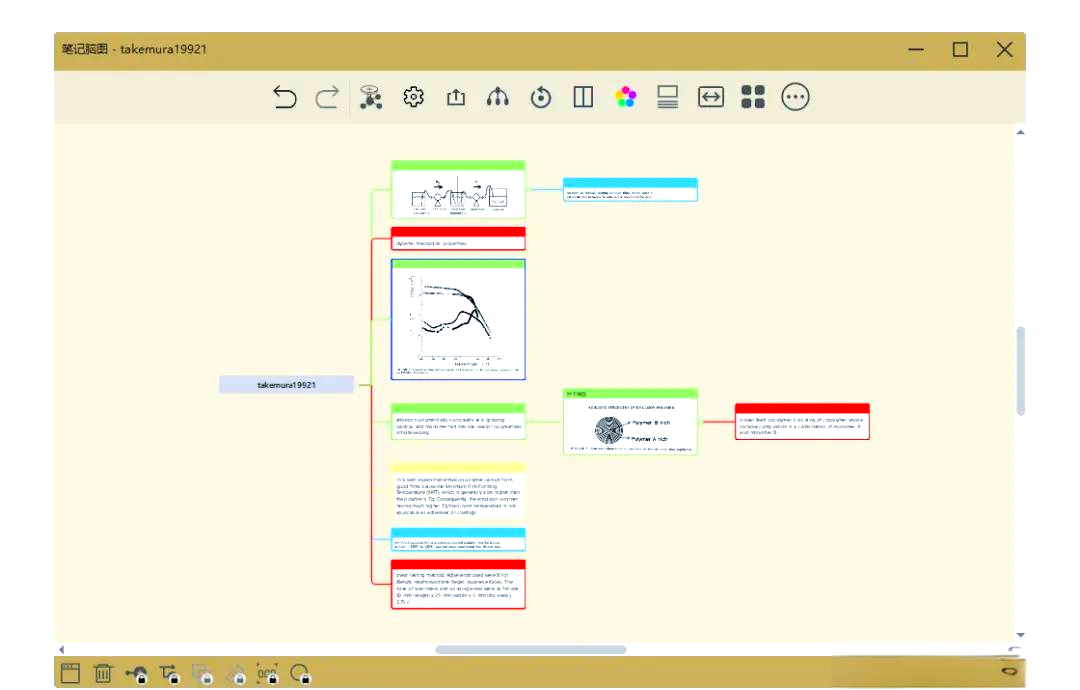The width and height of the screenshot is (1080, 690).
Task: Export the mind map via the share icon
Action: point(455,97)
